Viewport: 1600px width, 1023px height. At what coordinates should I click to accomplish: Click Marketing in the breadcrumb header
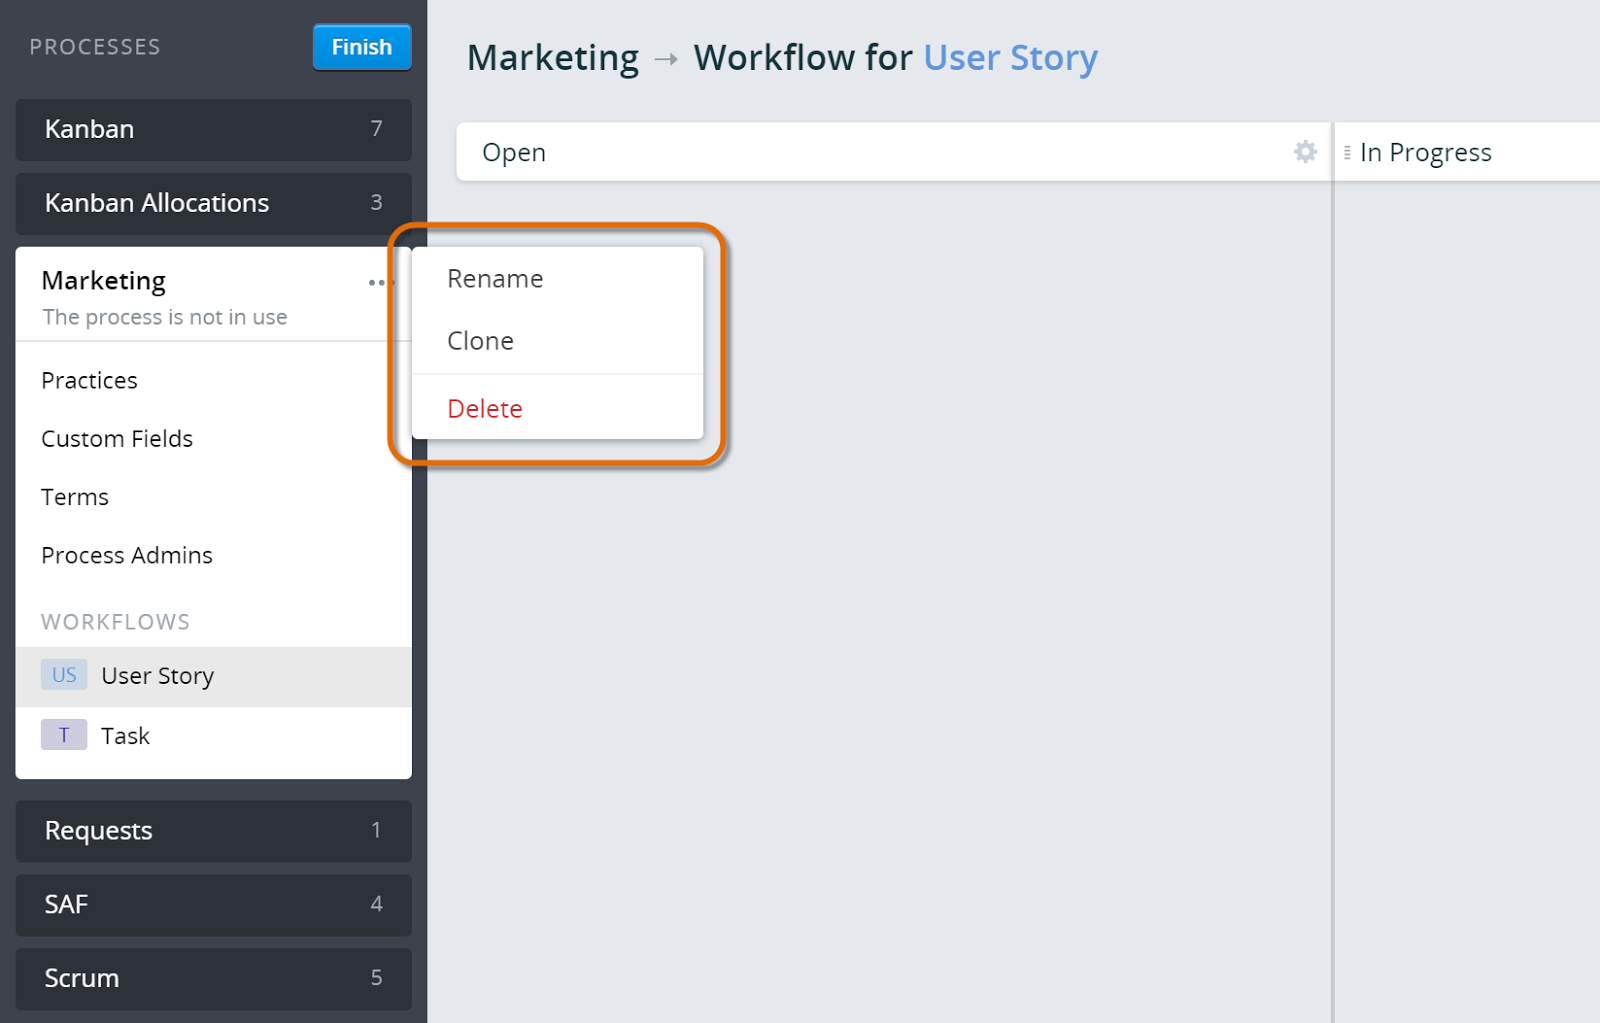pos(553,57)
